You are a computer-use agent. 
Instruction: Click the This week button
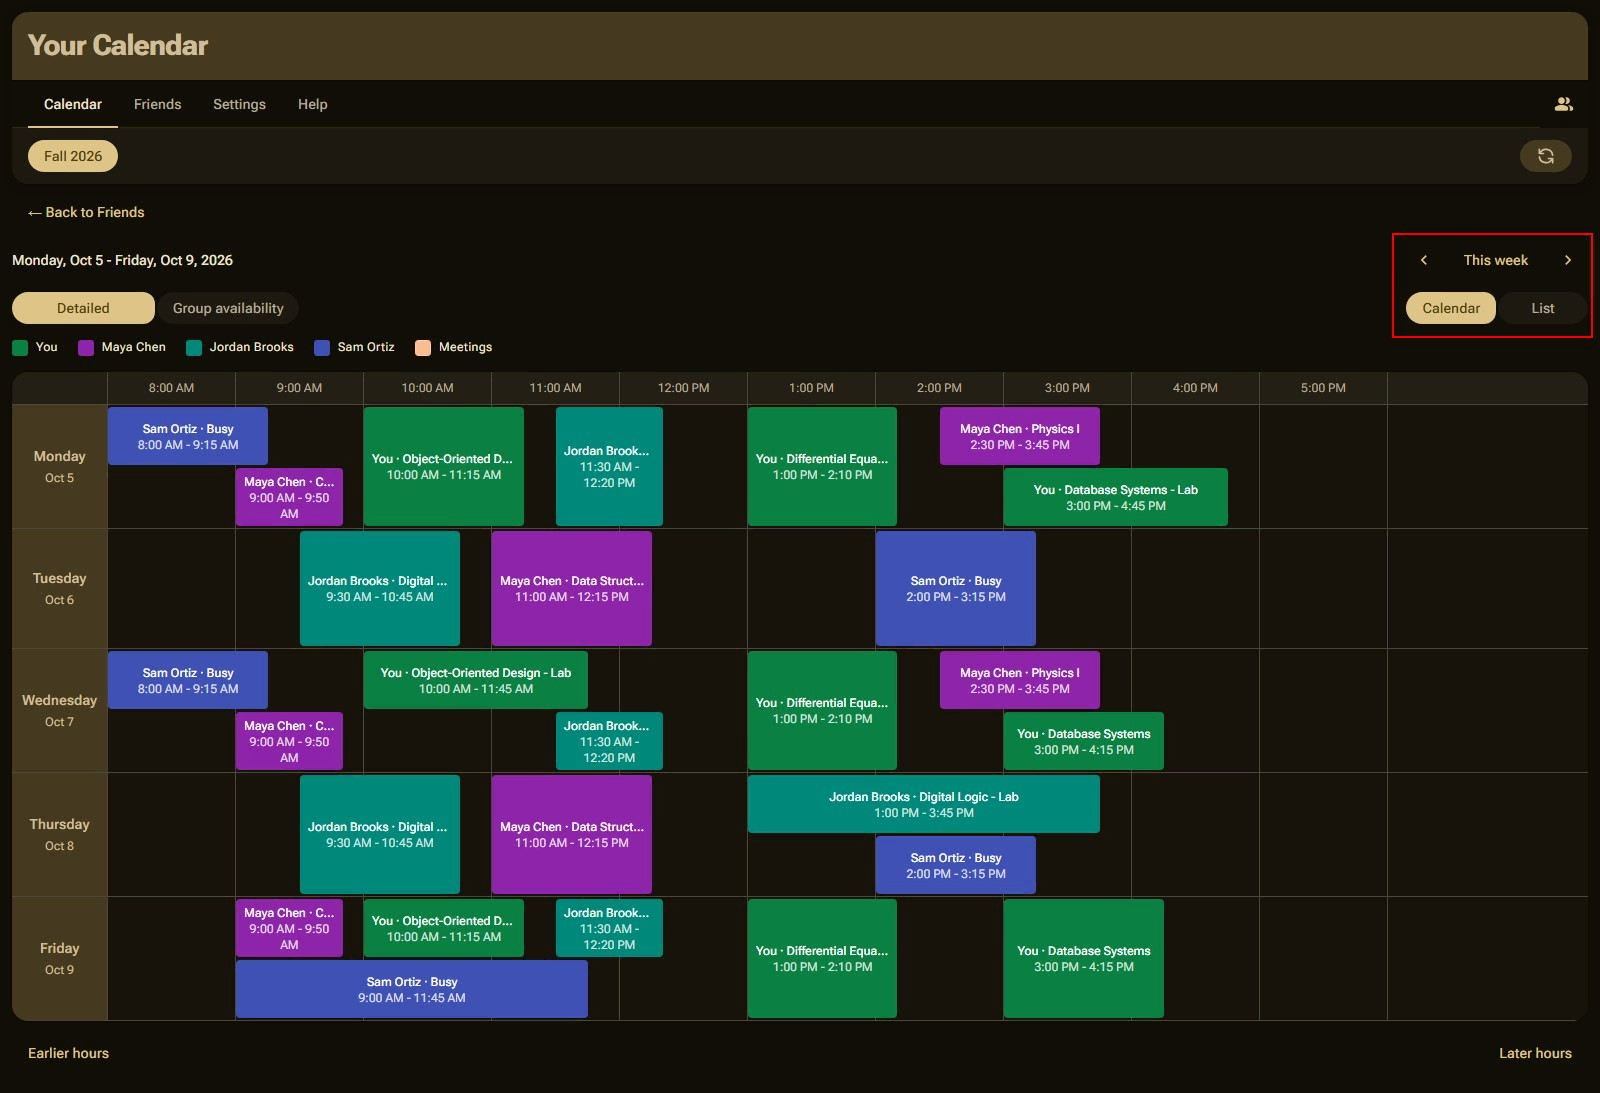coord(1495,260)
